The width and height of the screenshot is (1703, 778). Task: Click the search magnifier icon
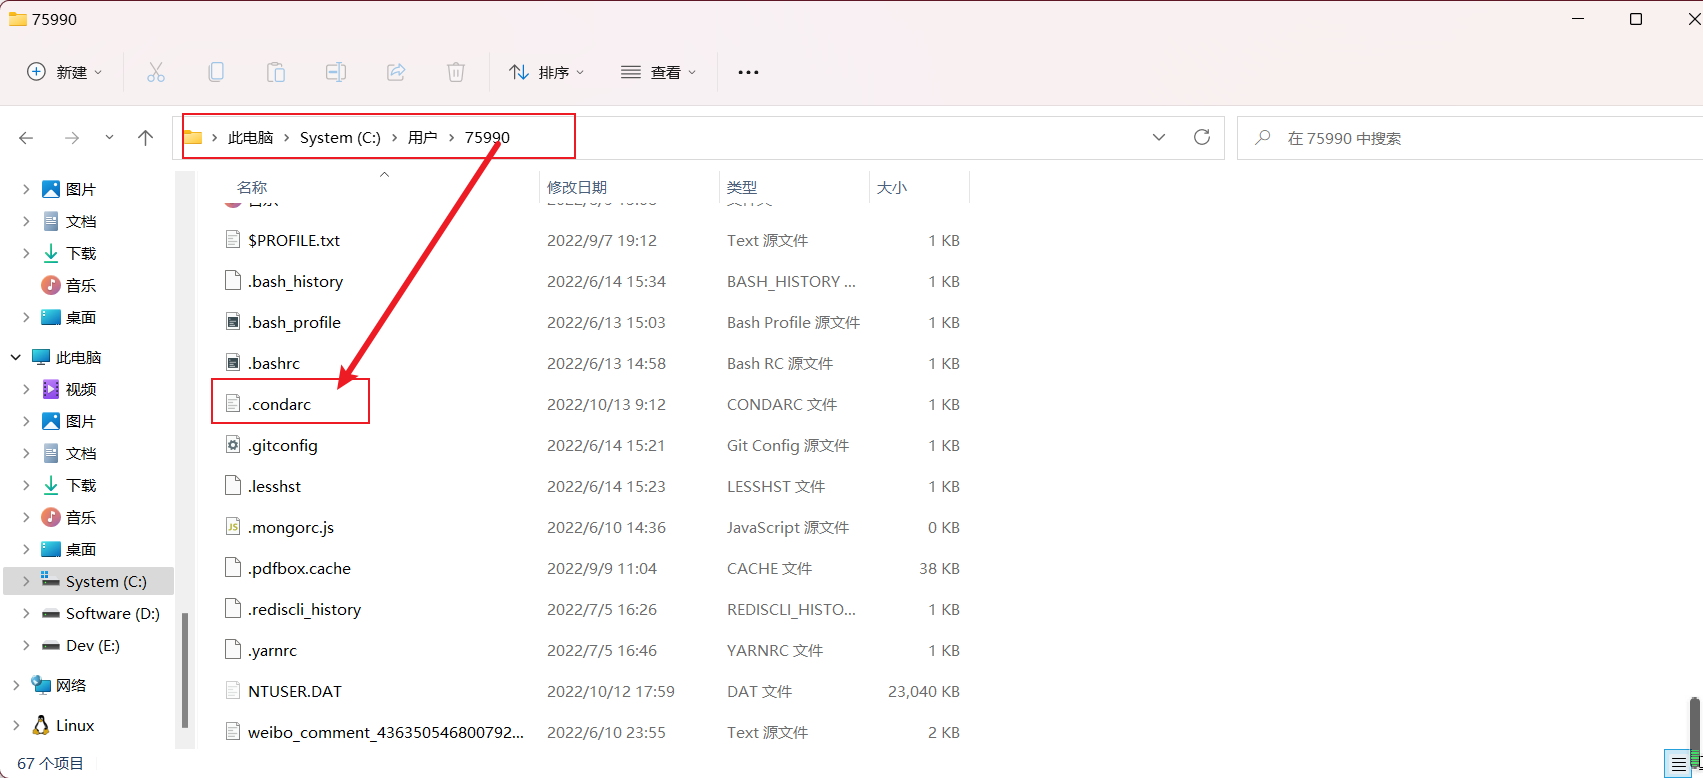[x=1263, y=137]
